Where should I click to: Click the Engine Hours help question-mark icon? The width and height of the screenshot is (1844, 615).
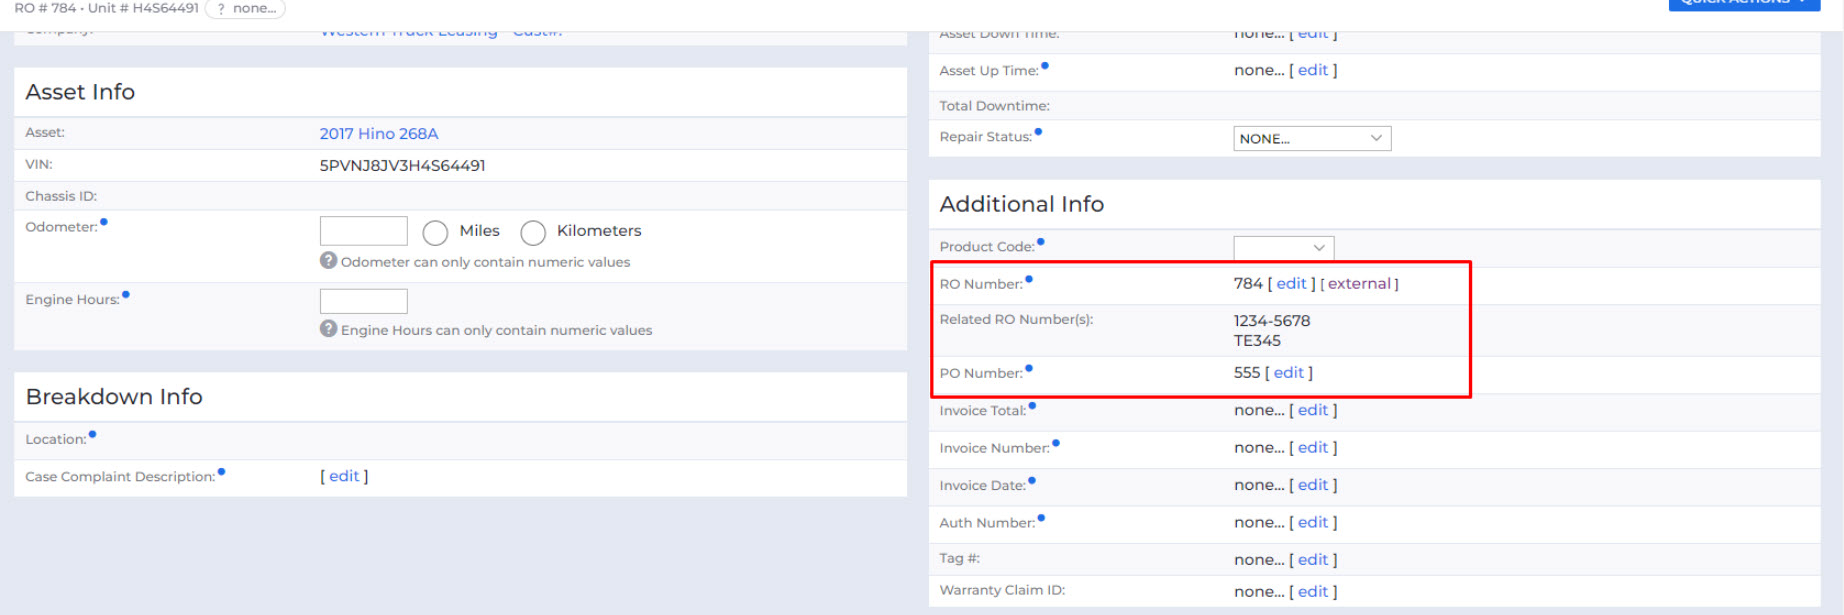click(x=328, y=328)
